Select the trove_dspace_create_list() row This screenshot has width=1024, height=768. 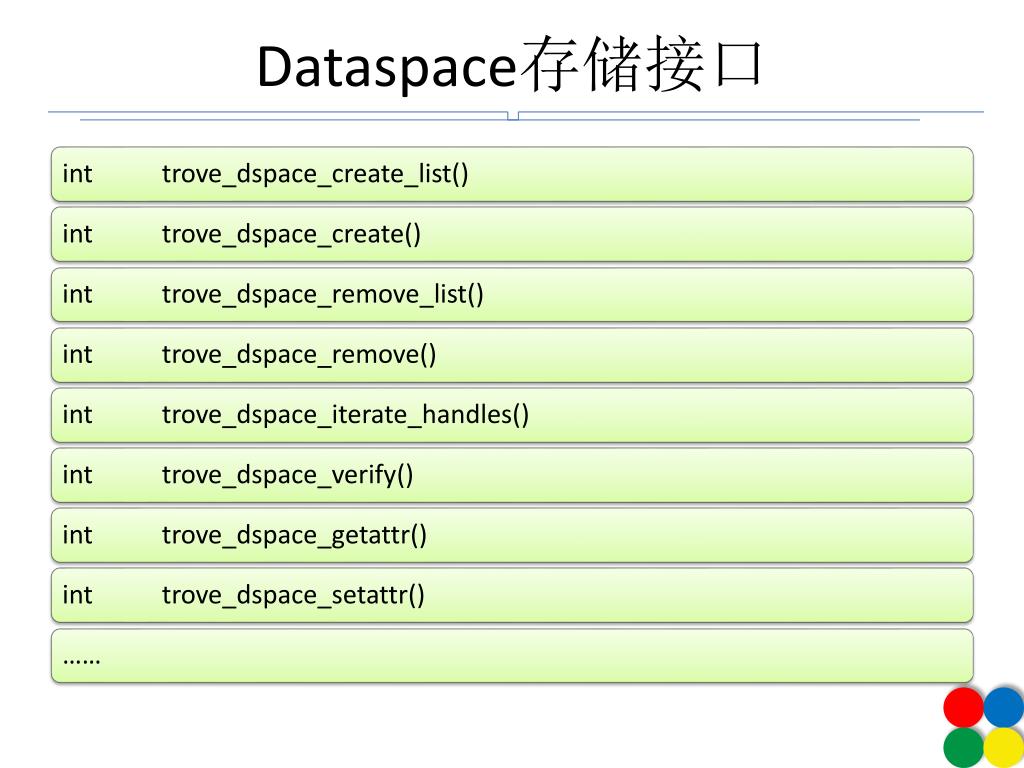pyautogui.click(x=512, y=174)
